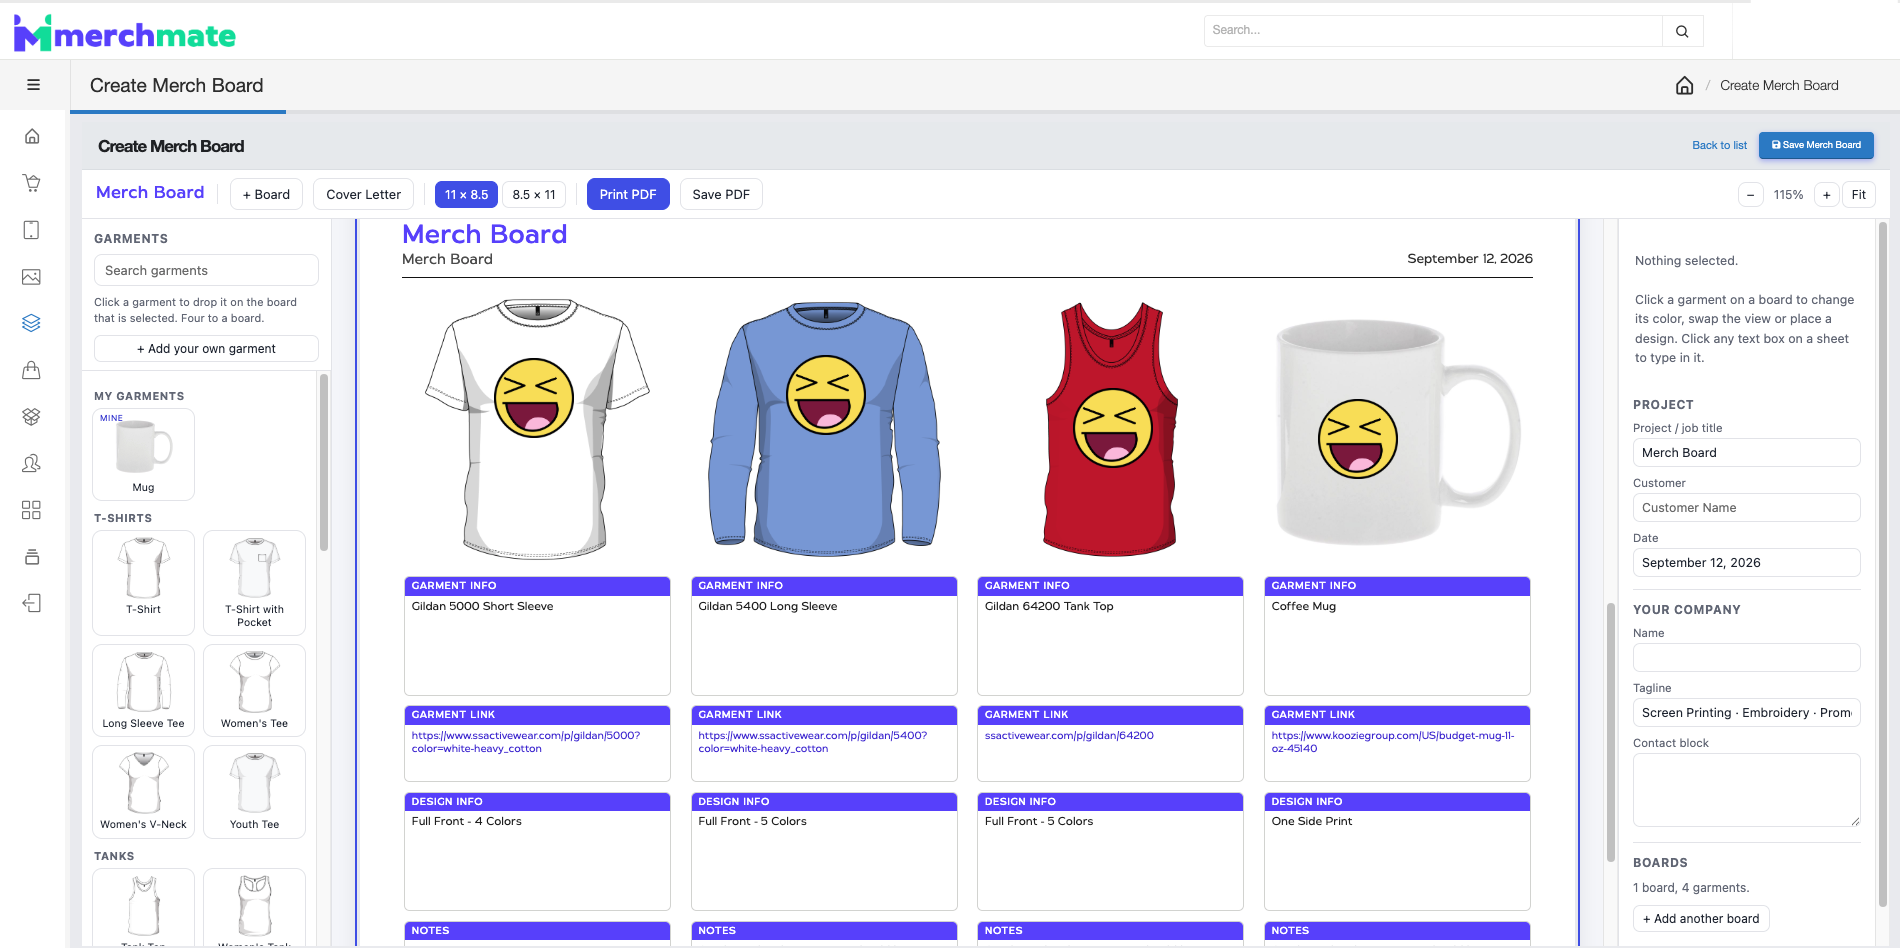1900x948 pixels.
Task: Add a new board with + Board
Action: [x=267, y=194]
